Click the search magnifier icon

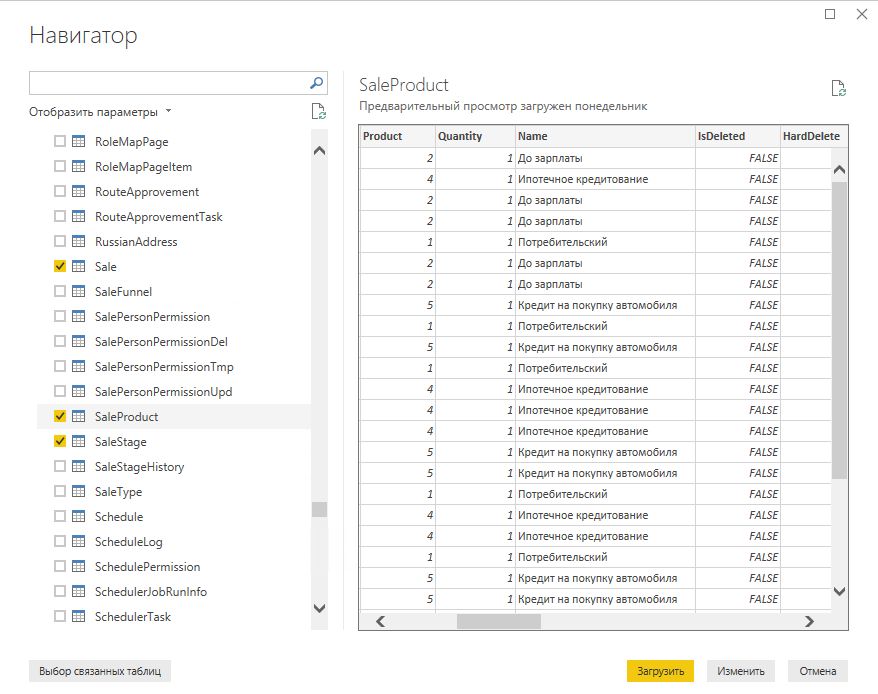(x=316, y=83)
